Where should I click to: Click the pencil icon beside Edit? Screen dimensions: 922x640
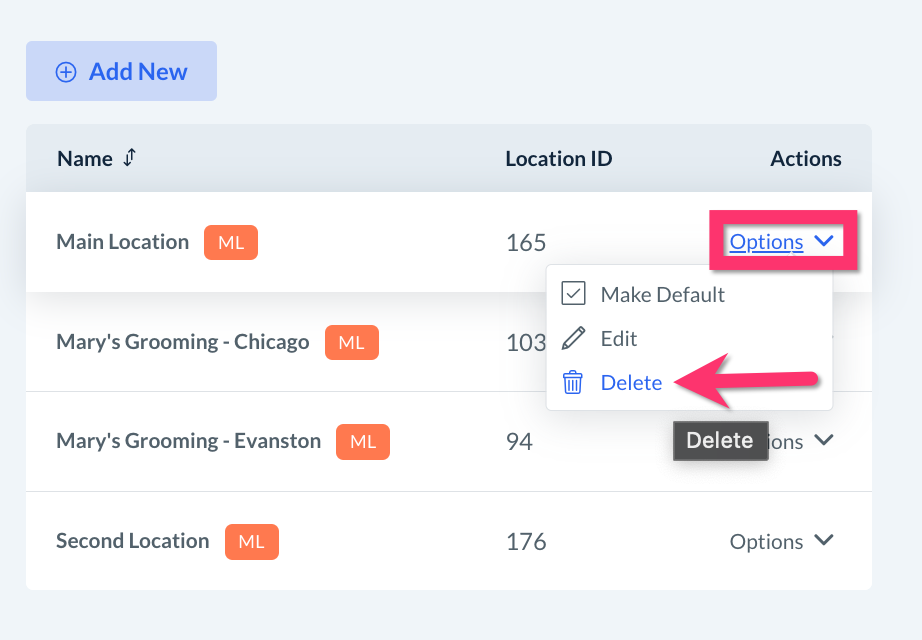pos(573,338)
